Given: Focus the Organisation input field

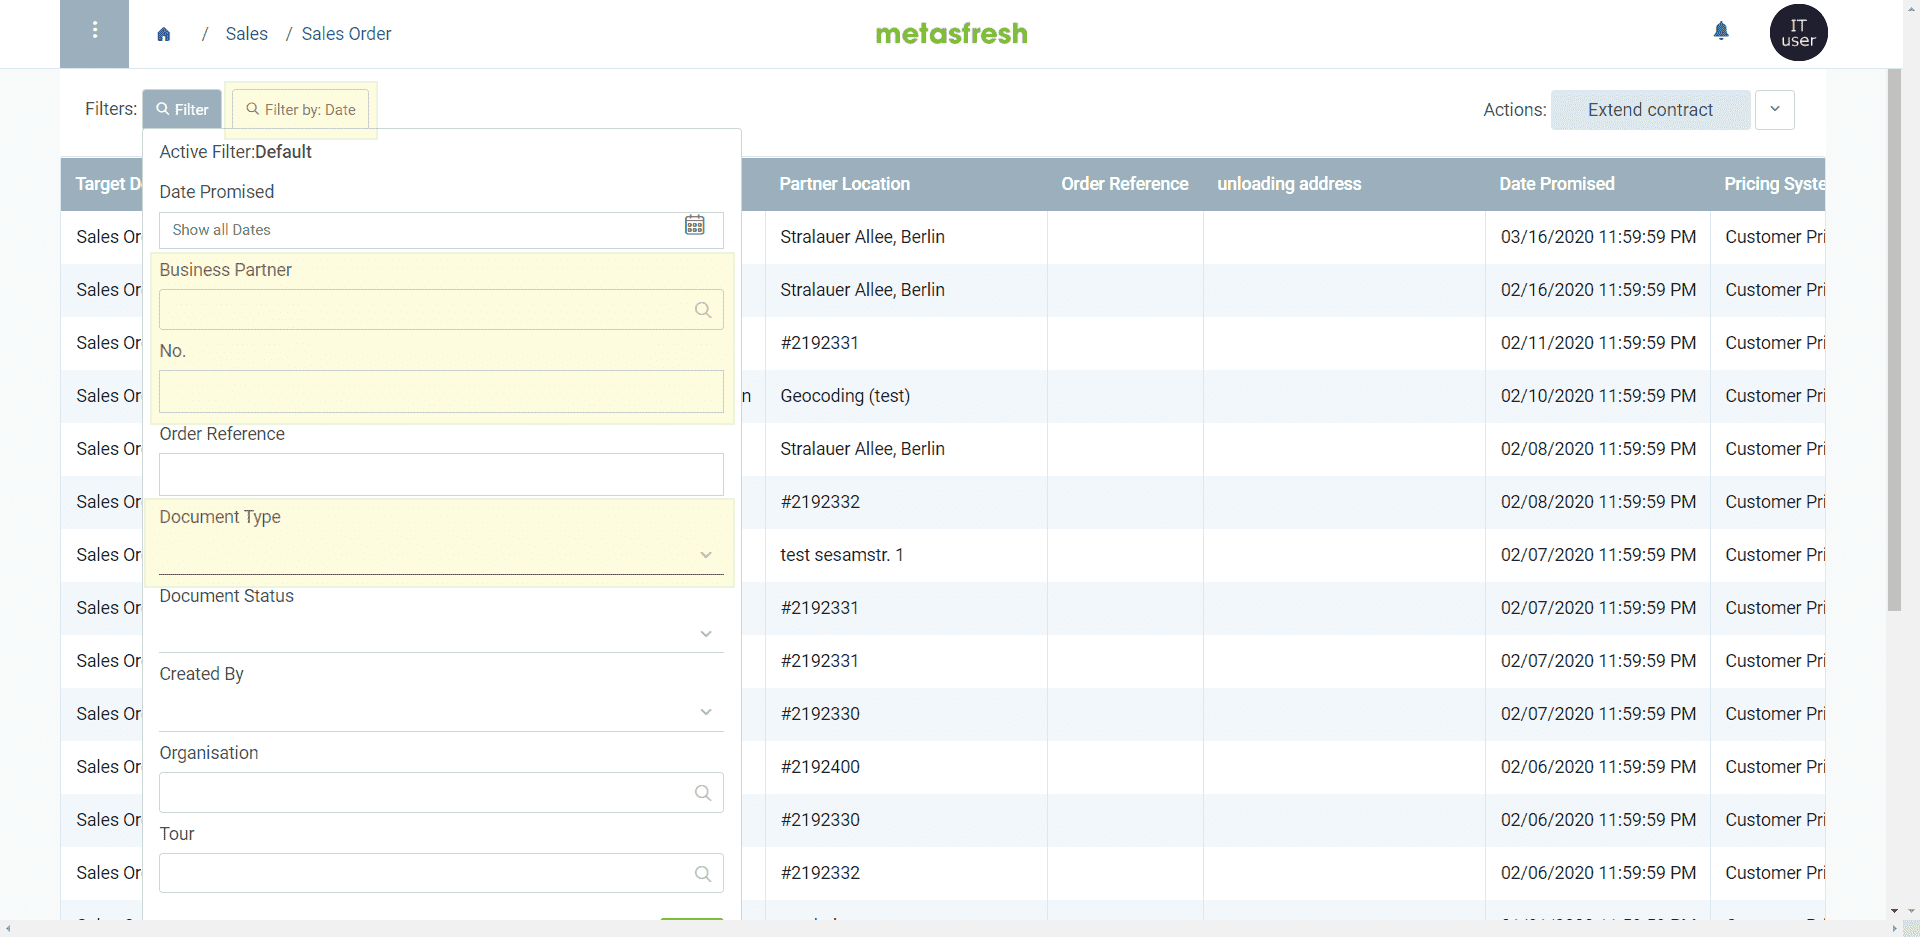Looking at the screenshot, I should point(441,793).
